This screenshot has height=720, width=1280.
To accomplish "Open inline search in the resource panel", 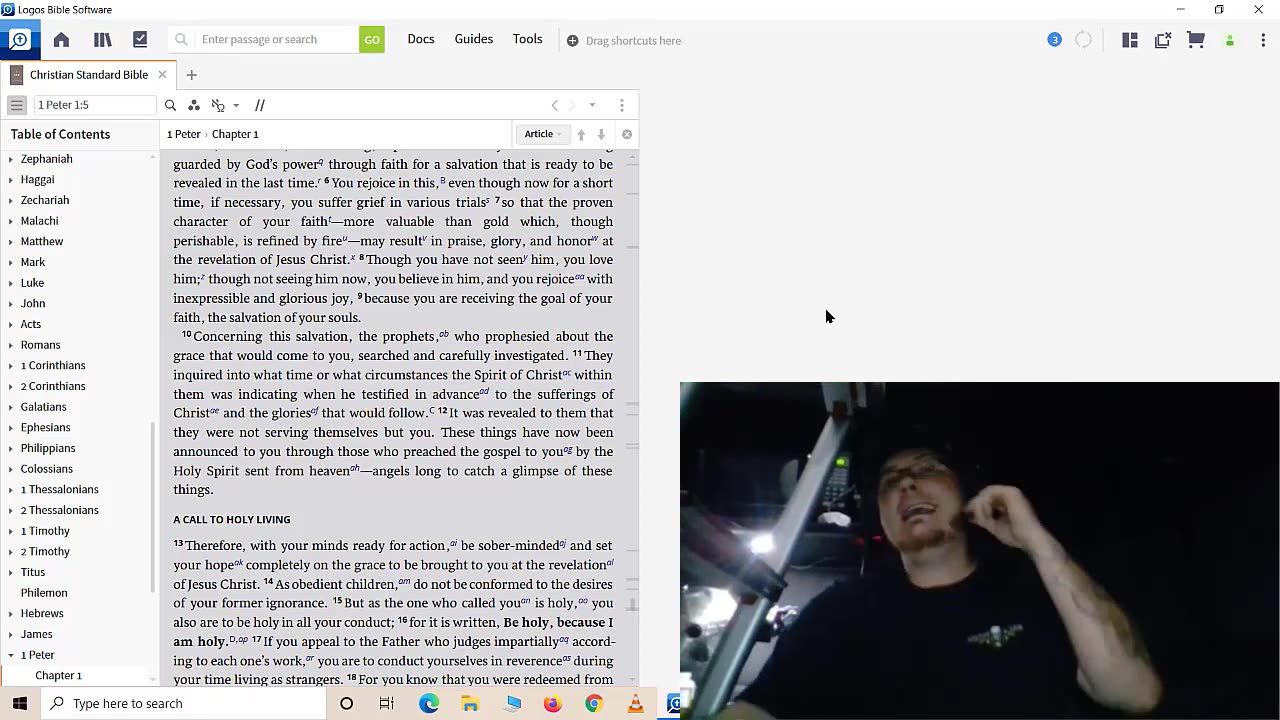I will [x=170, y=105].
